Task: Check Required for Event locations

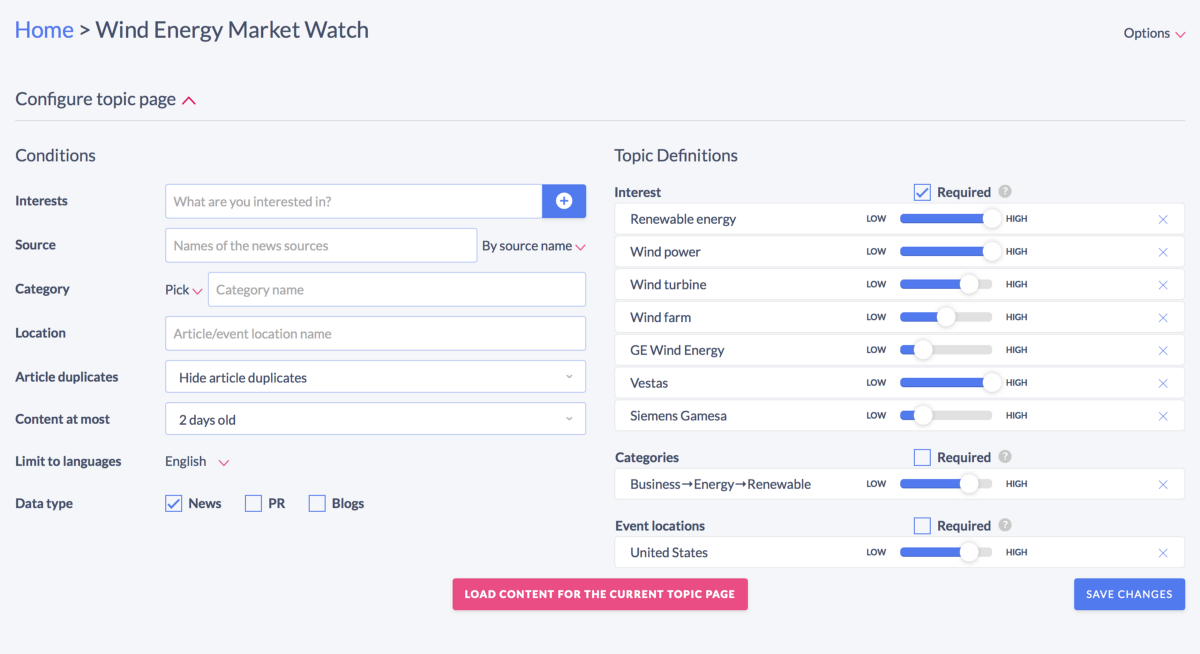Action: (x=922, y=525)
